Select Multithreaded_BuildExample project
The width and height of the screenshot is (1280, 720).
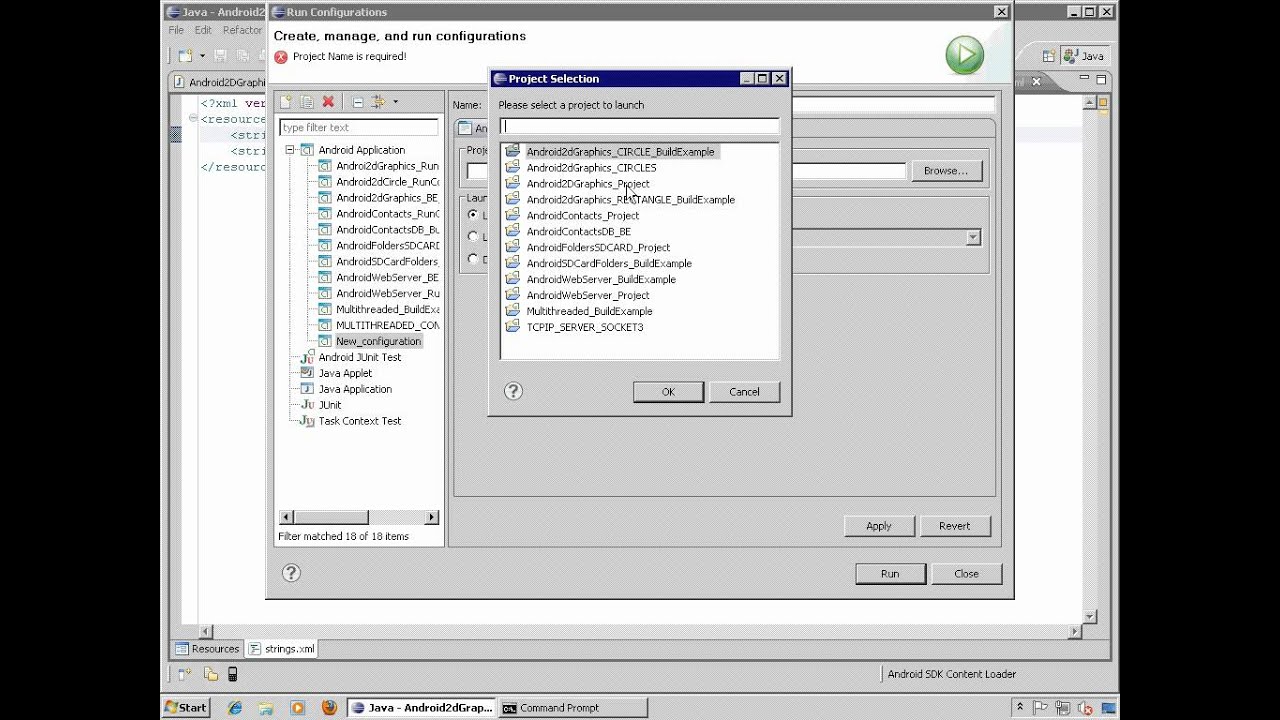click(x=589, y=312)
